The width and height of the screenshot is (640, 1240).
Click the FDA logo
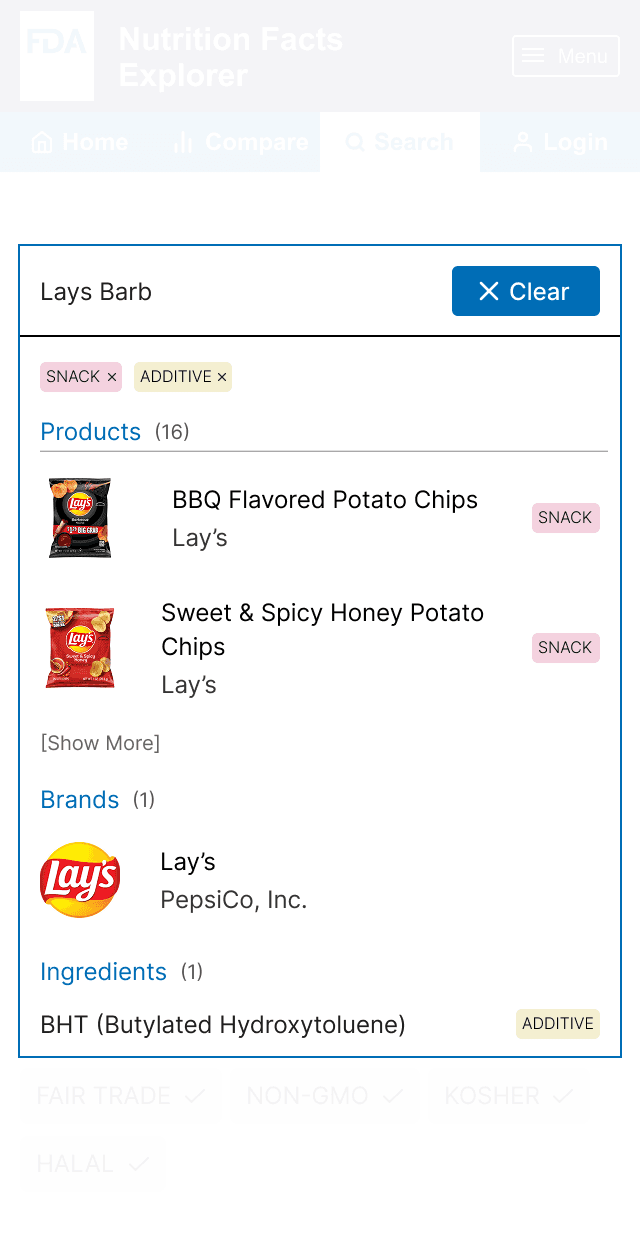(x=57, y=56)
